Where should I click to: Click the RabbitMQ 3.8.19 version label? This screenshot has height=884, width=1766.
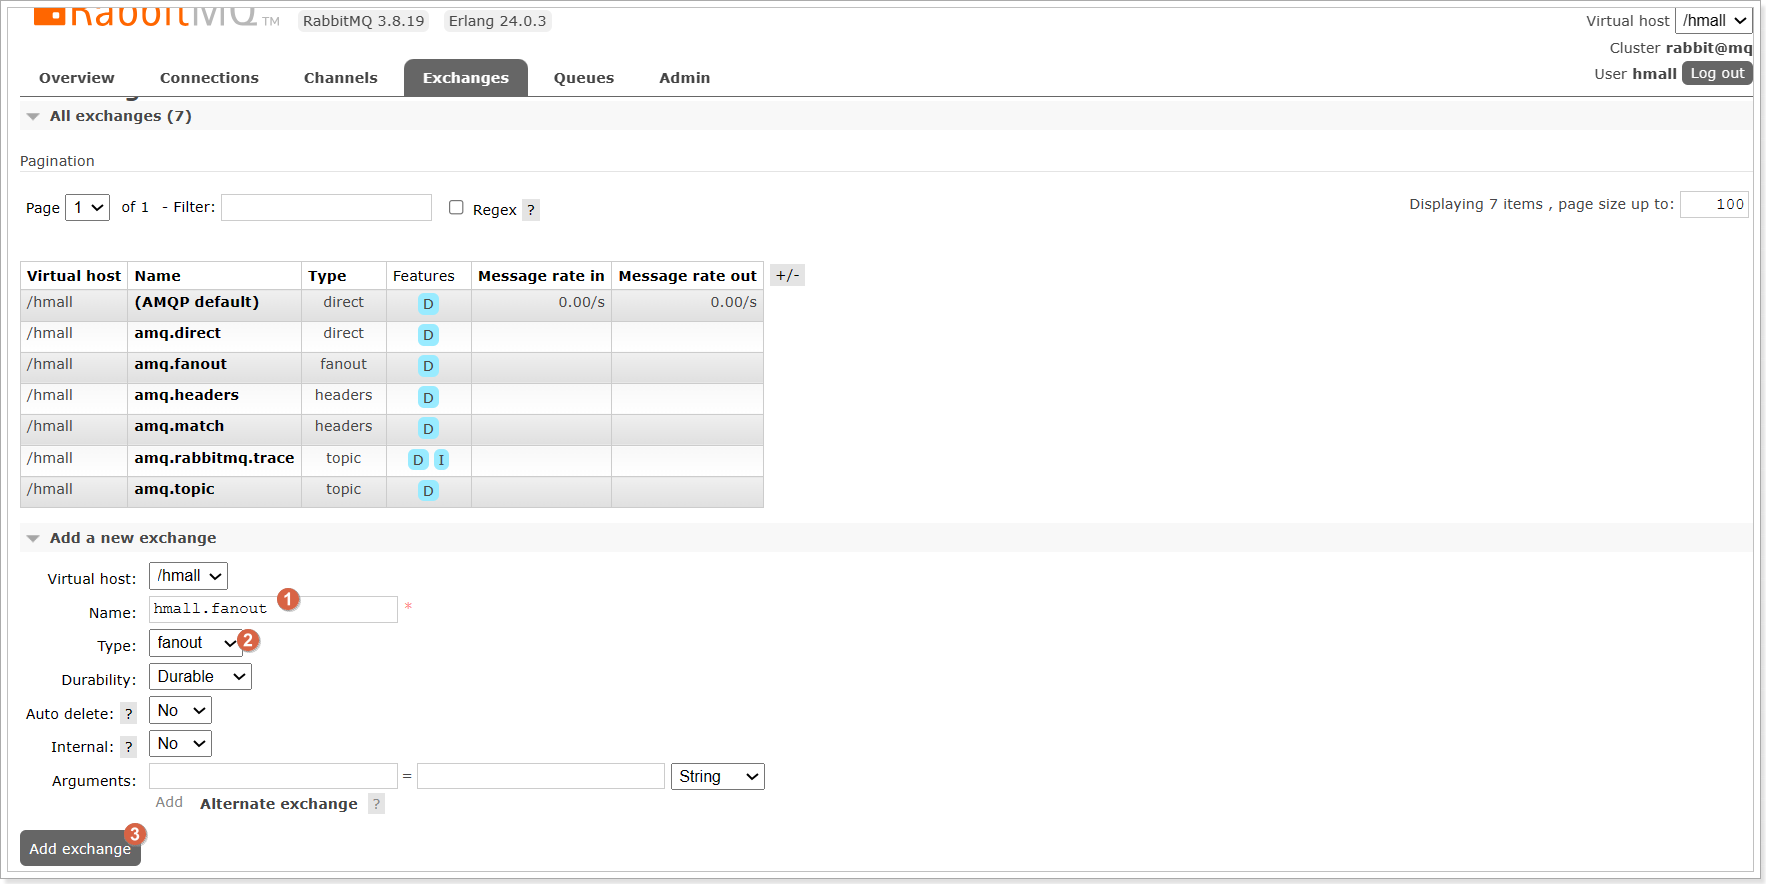pyautogui.click(x=364, y=21)
